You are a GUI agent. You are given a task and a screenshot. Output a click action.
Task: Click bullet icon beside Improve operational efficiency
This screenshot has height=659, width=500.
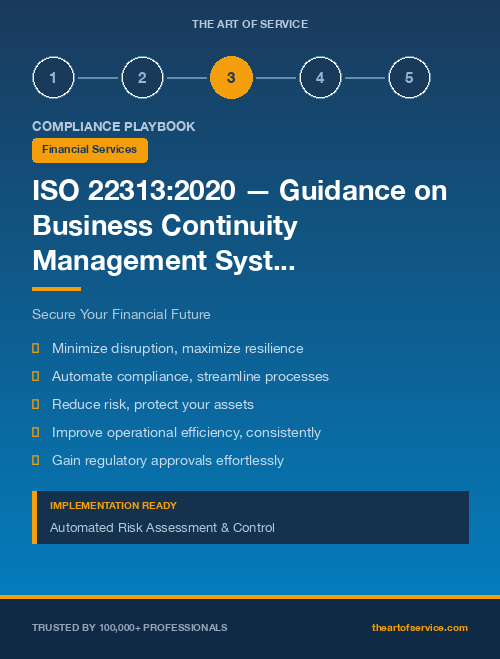tap(36, 432)
